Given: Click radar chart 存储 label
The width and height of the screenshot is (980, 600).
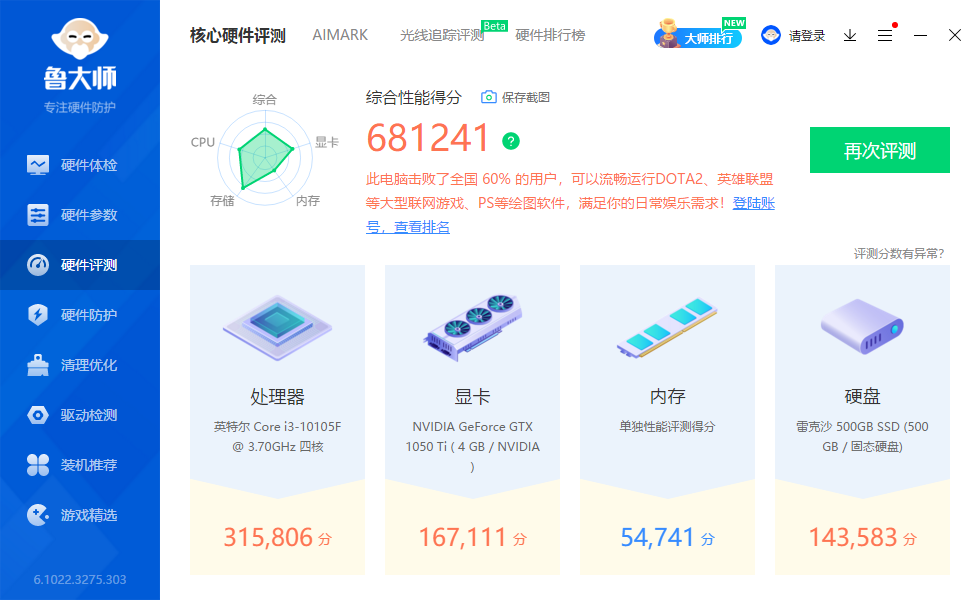Looking at the screenshot, I should pyautogui.click(x=222, y=201).
